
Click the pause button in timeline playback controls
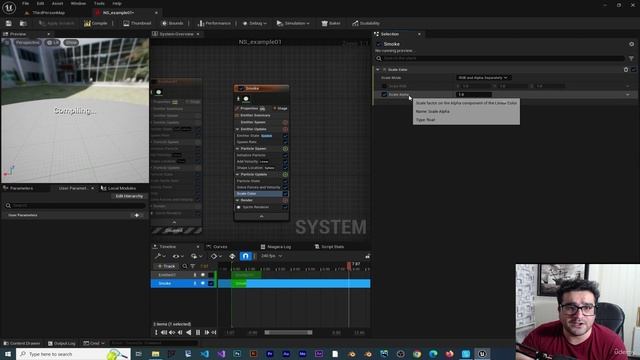(x=198, y=333)
